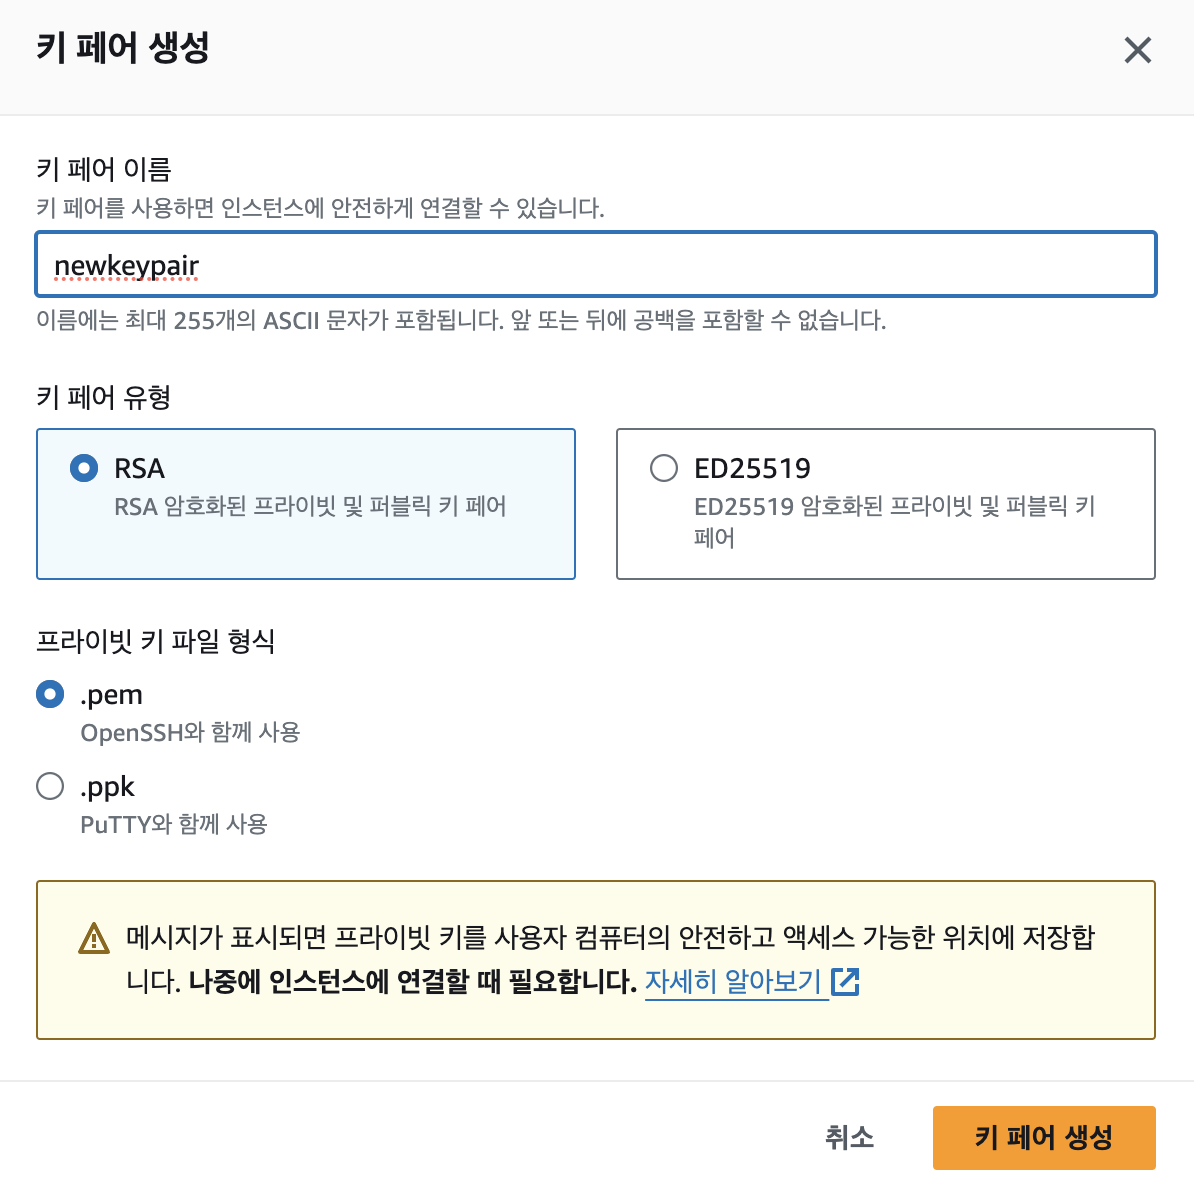Click the 프라이빗 키 파일 형식 heading
Image resolution: width=1194 pixels, height=1192 pixels.
tap(155, 641)
